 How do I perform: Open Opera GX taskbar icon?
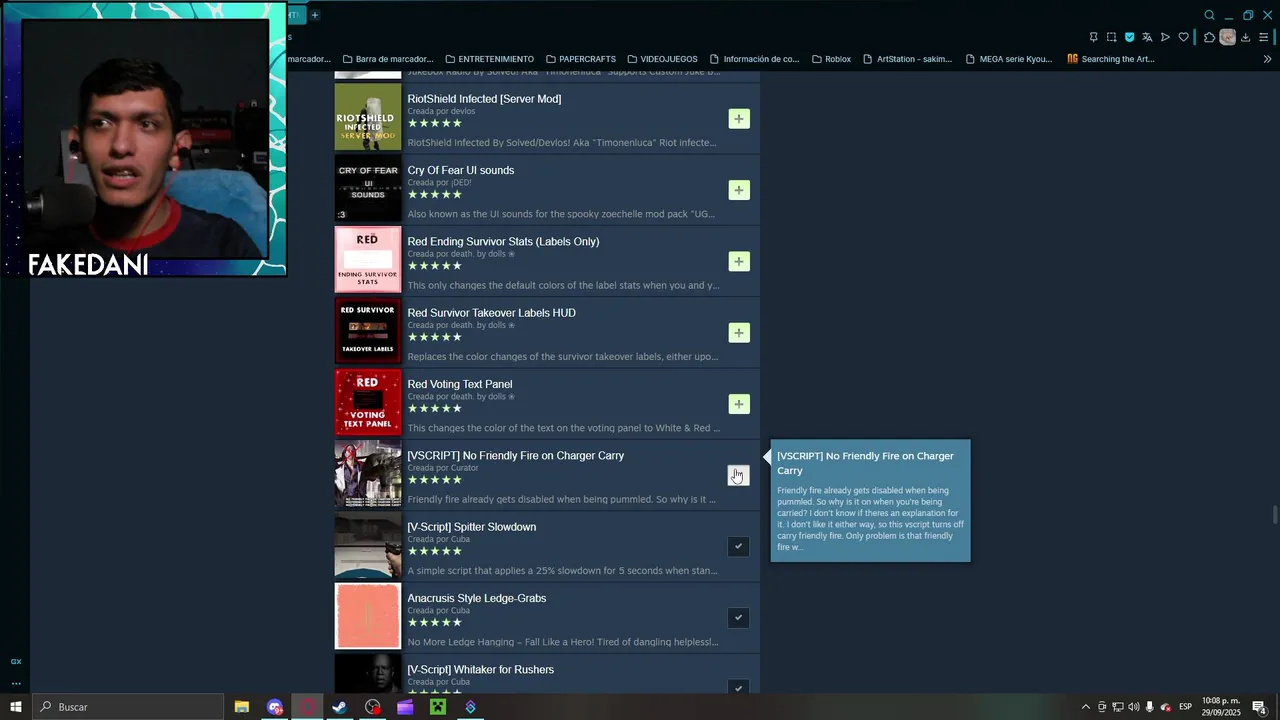pos(307,707)
